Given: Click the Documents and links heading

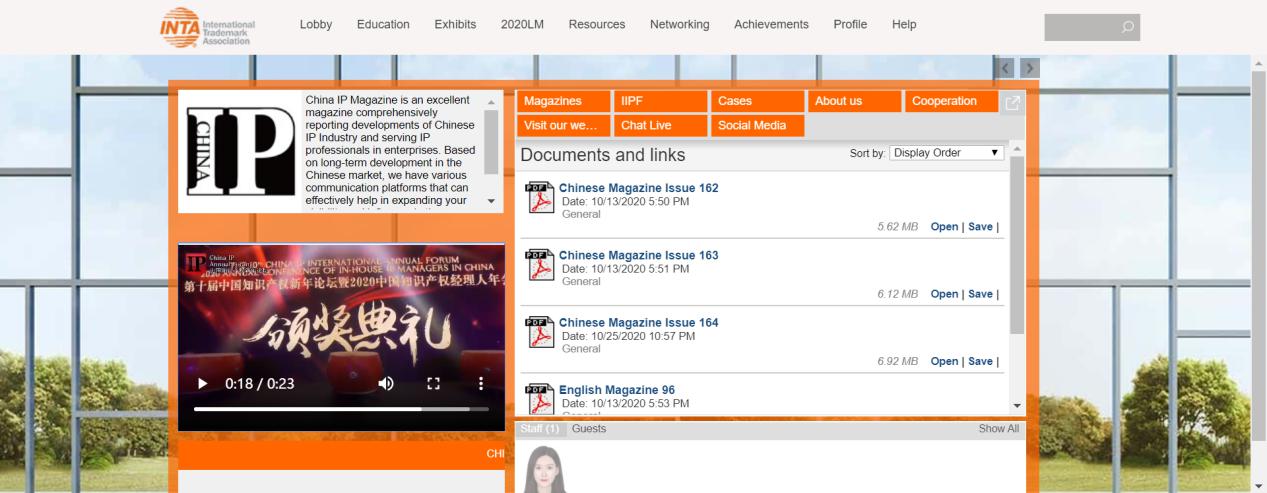Looking at the screenshot, I should (603, 155).
